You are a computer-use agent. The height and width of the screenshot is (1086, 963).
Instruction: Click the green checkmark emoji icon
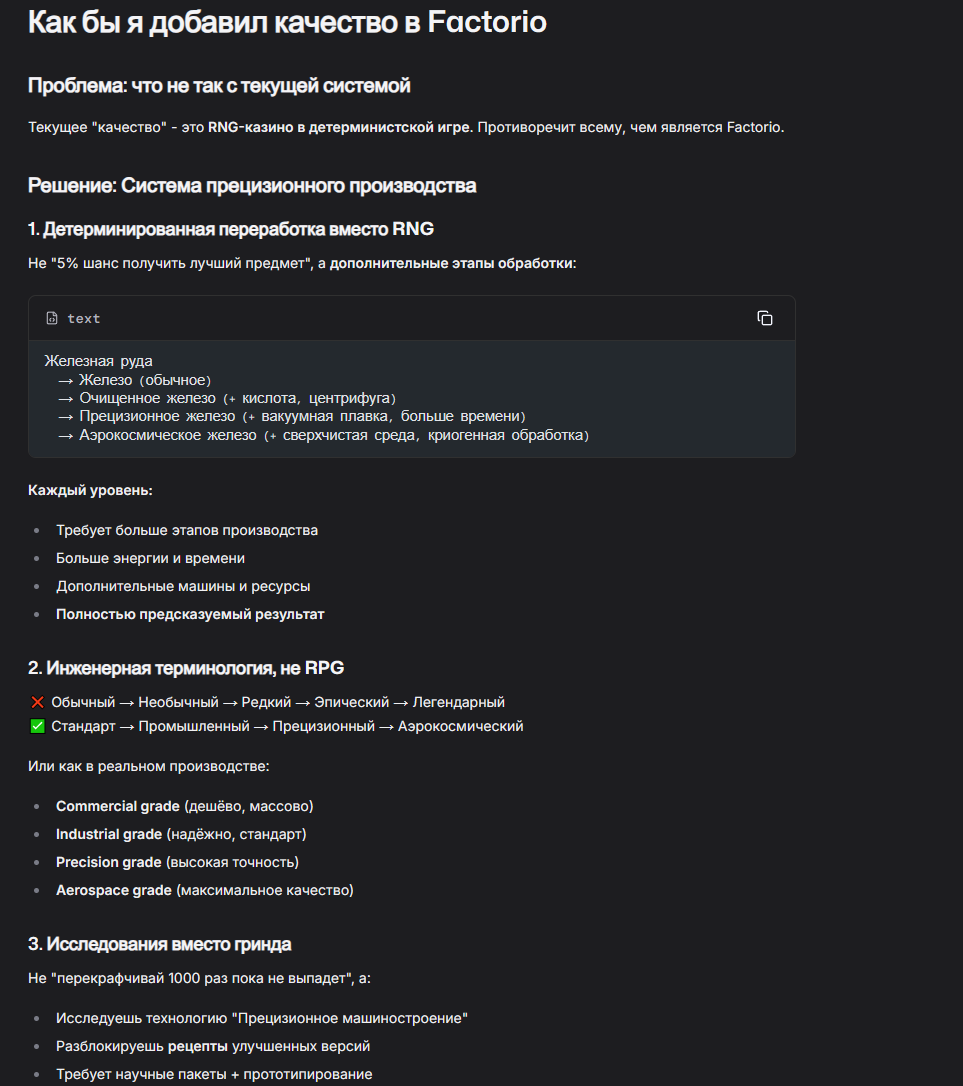coord(38,726)
